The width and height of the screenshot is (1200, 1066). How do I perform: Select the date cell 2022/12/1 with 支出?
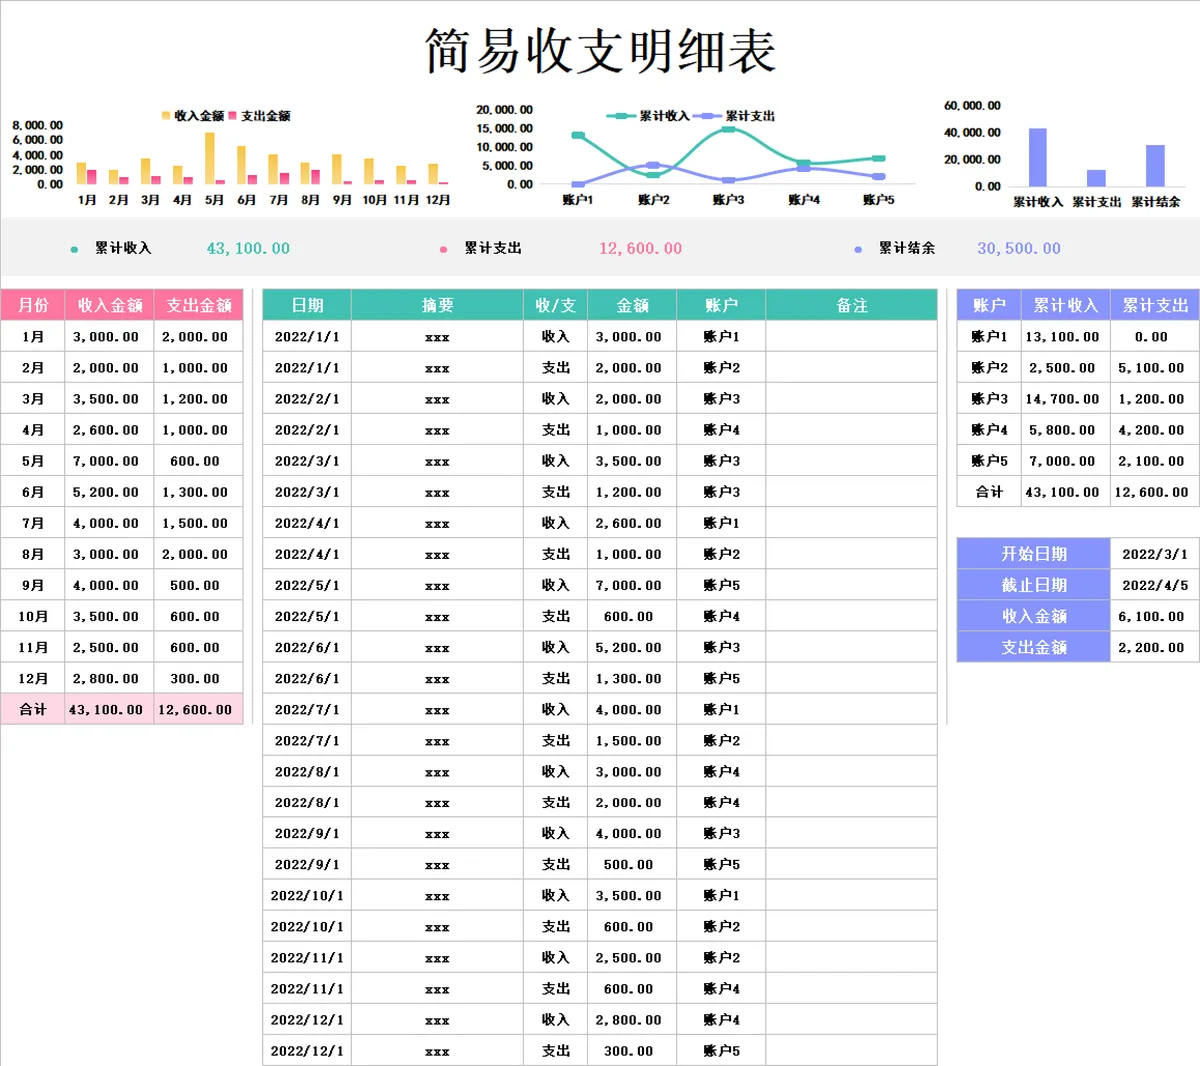(307, 1051)
